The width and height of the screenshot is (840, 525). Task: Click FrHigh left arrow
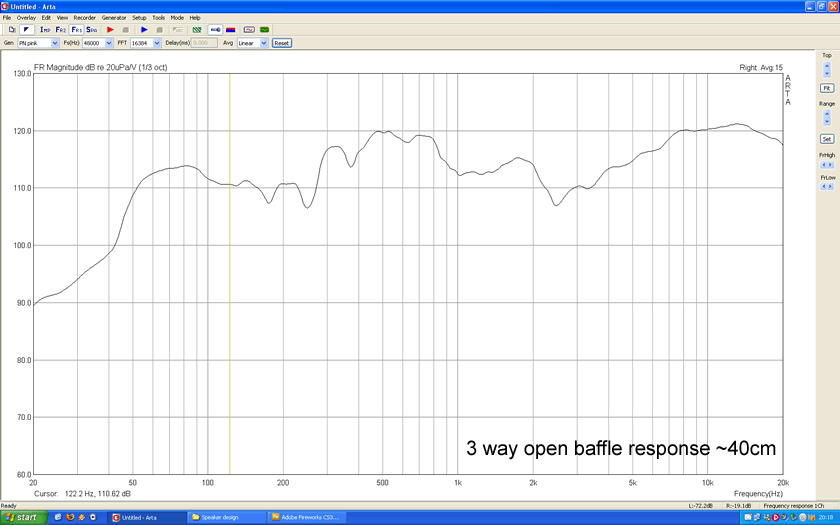tap(824, 165)
